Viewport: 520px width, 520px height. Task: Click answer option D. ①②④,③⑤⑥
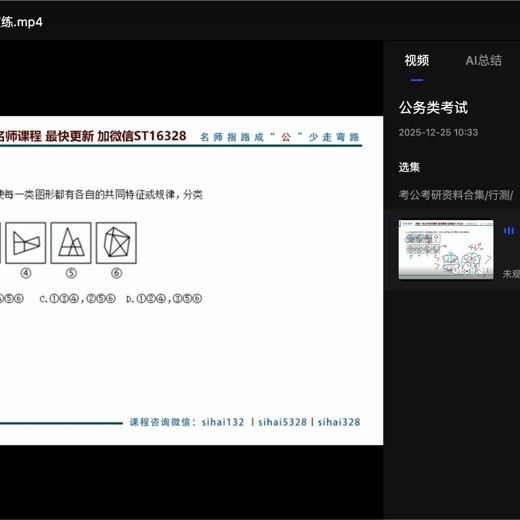[164, 299]
